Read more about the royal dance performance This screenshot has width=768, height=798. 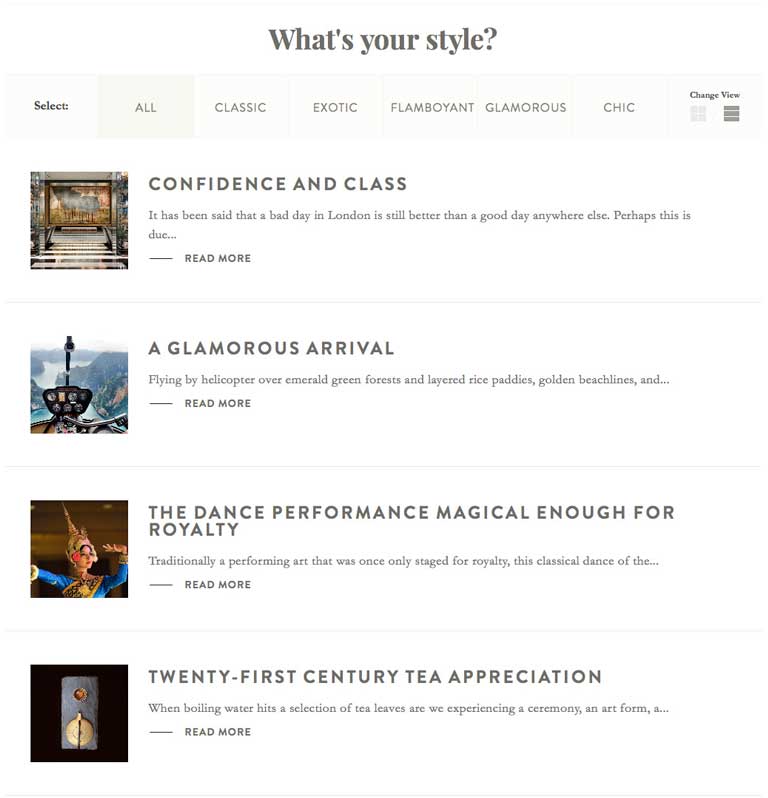217,585
